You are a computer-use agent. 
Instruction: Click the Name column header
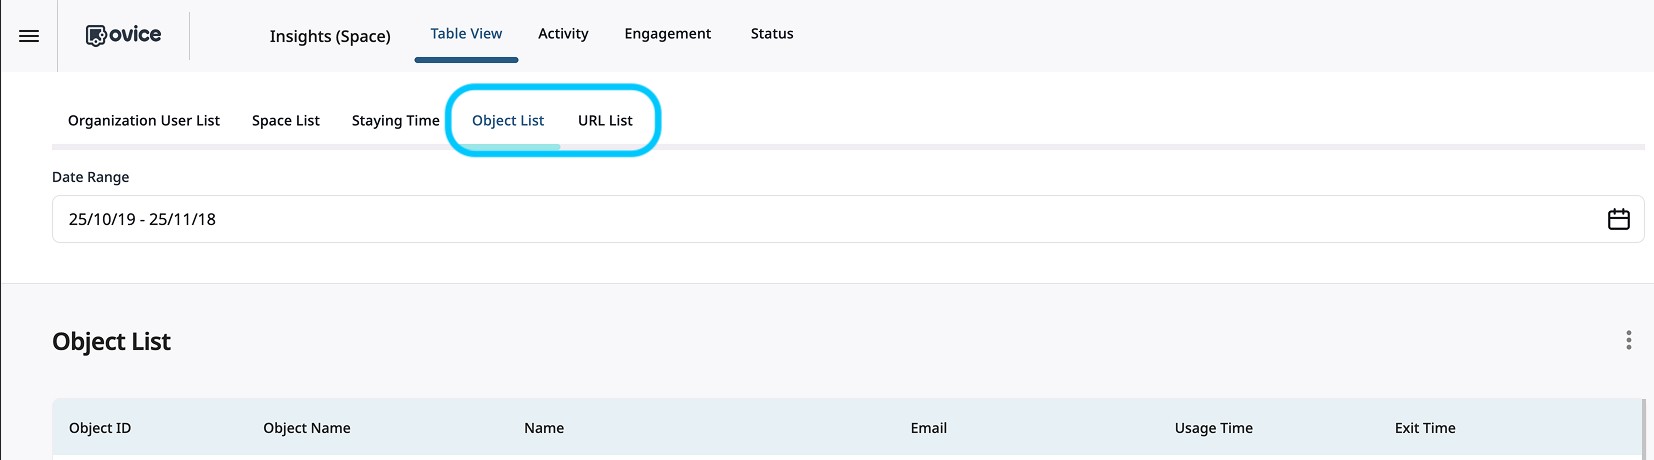(x=544, y=428)
